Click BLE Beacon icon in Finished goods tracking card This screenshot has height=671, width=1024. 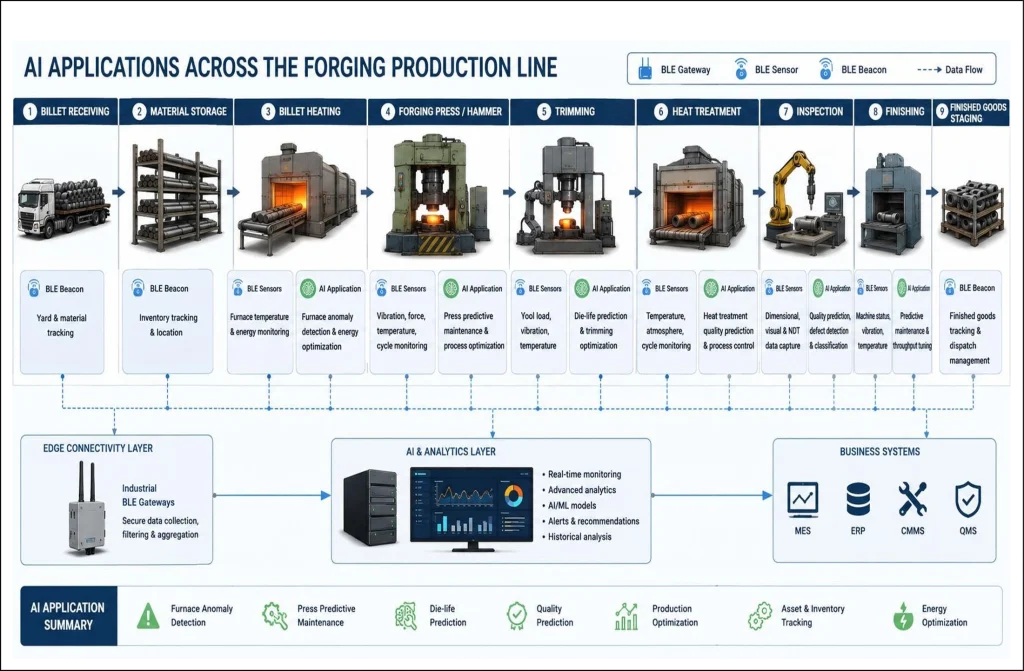[948, 287]
